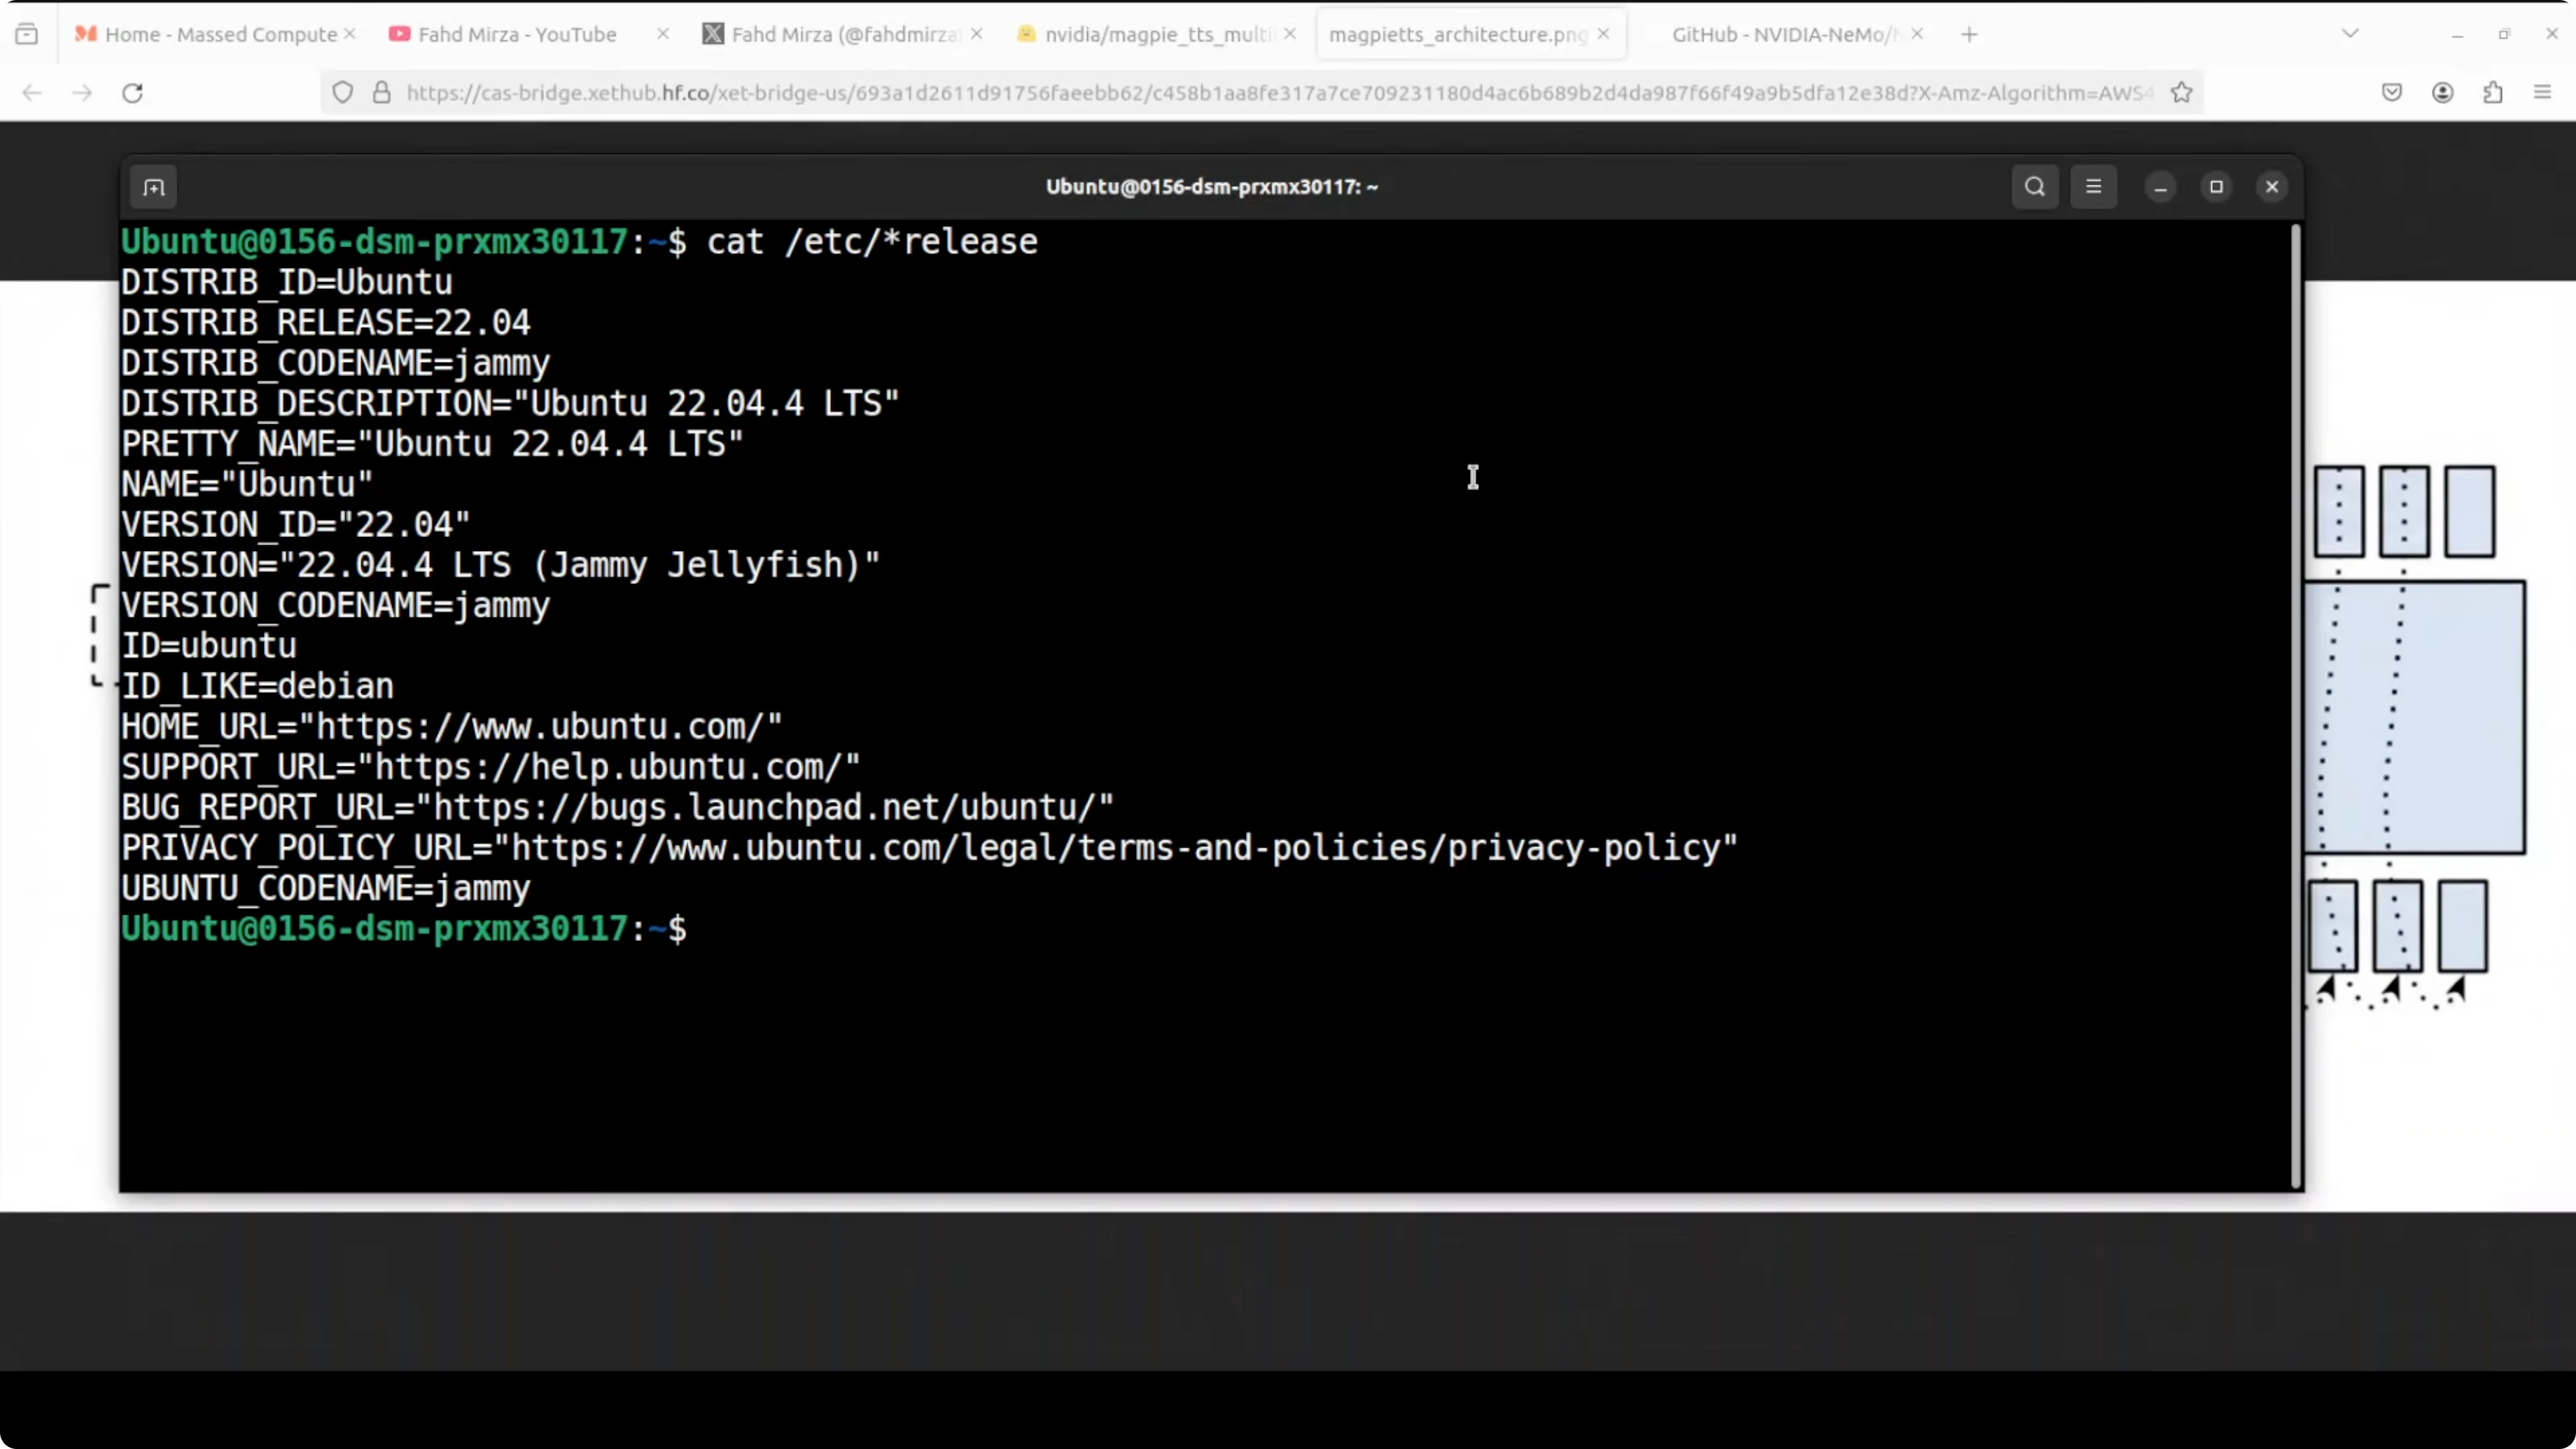Select the Home - Massed Compute tab

point(220,34)
